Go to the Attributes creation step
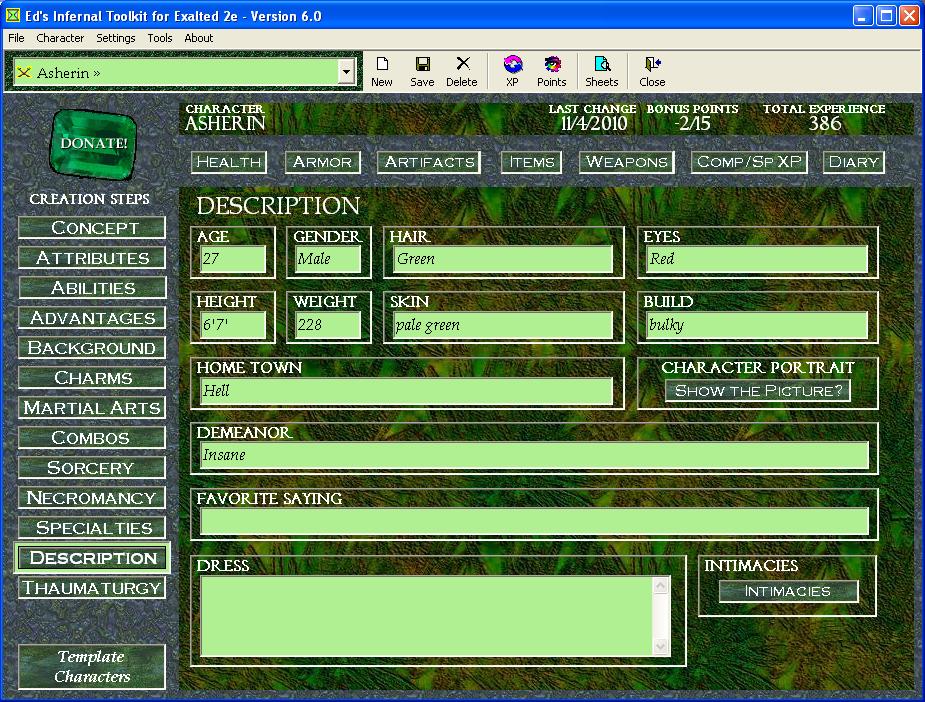 click(x=92, y=258)
